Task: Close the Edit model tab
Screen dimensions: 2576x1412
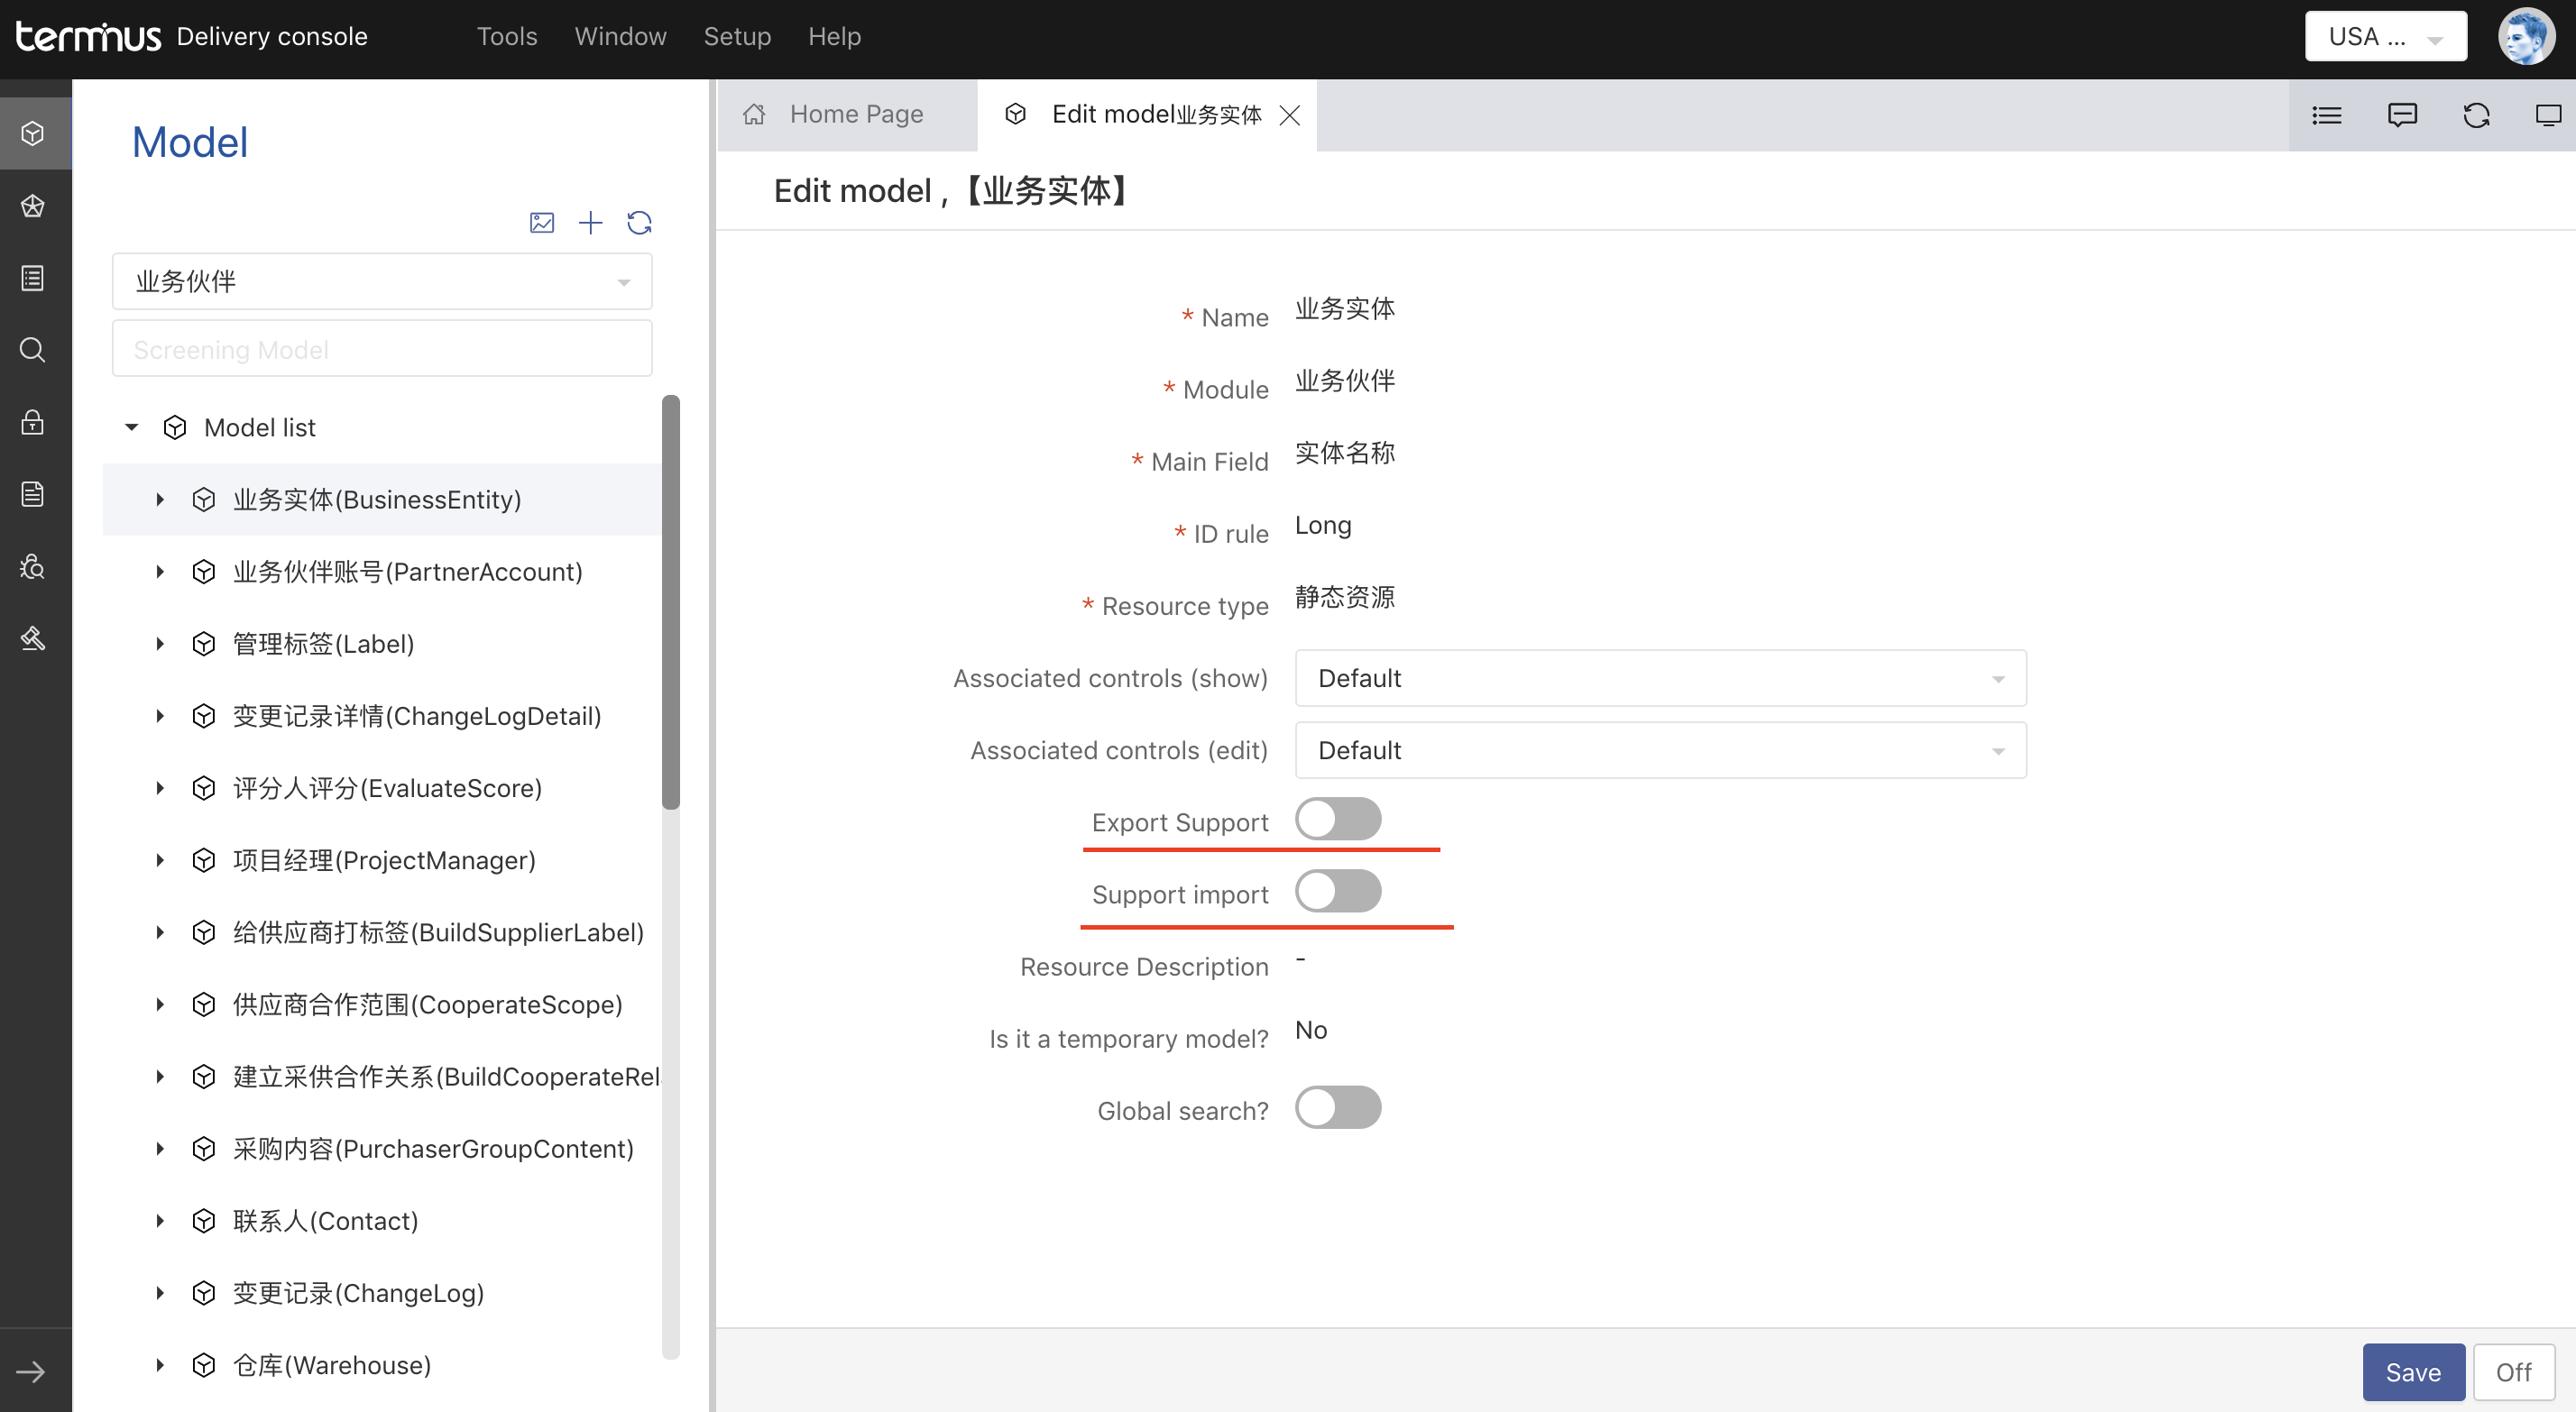Action: [x=1290, y=115]
